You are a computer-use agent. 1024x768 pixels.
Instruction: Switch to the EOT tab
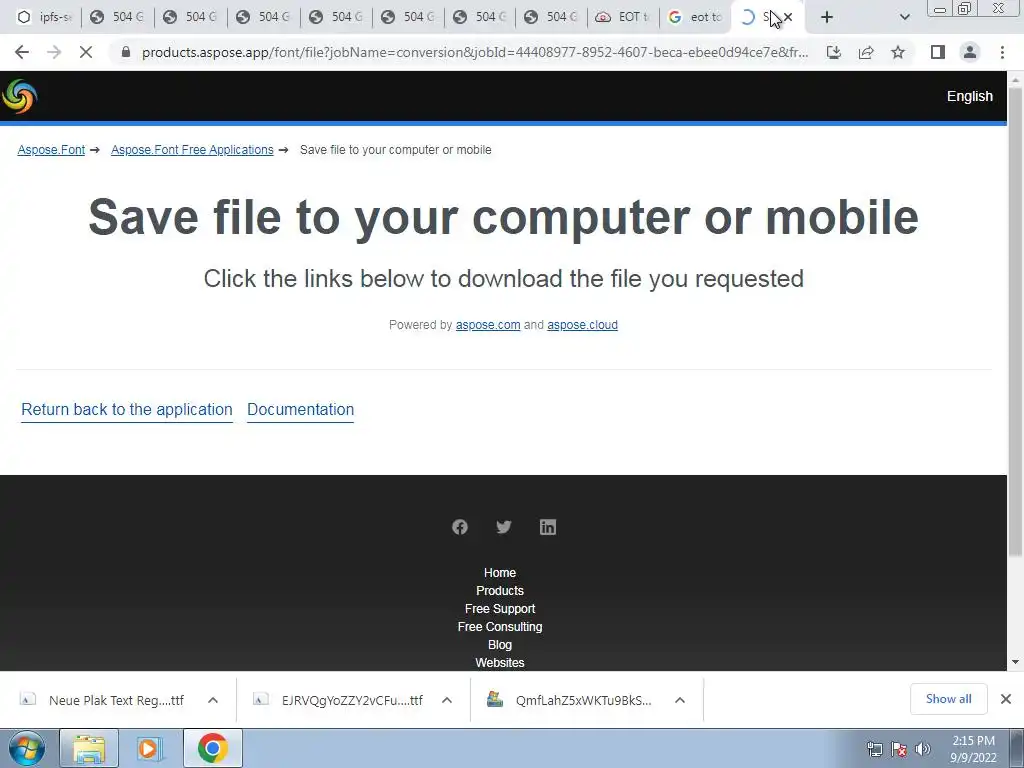point(622,17)
